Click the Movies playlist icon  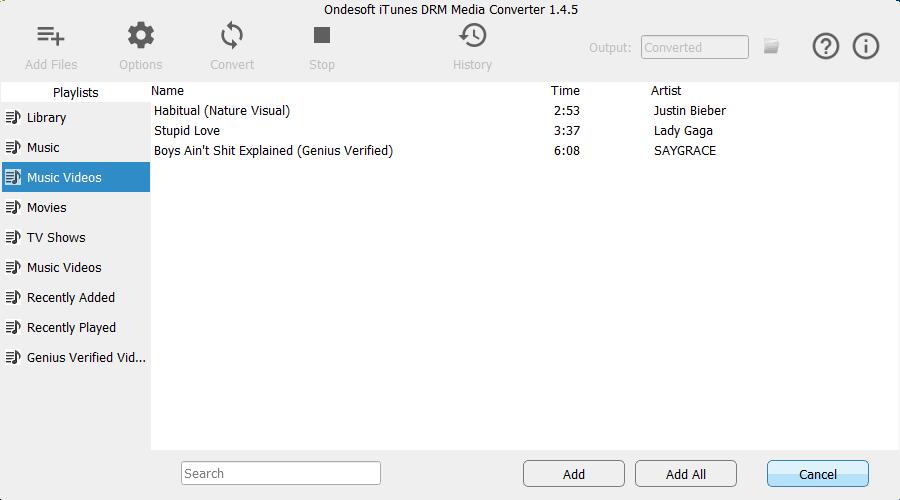click(x=13, y=207)
